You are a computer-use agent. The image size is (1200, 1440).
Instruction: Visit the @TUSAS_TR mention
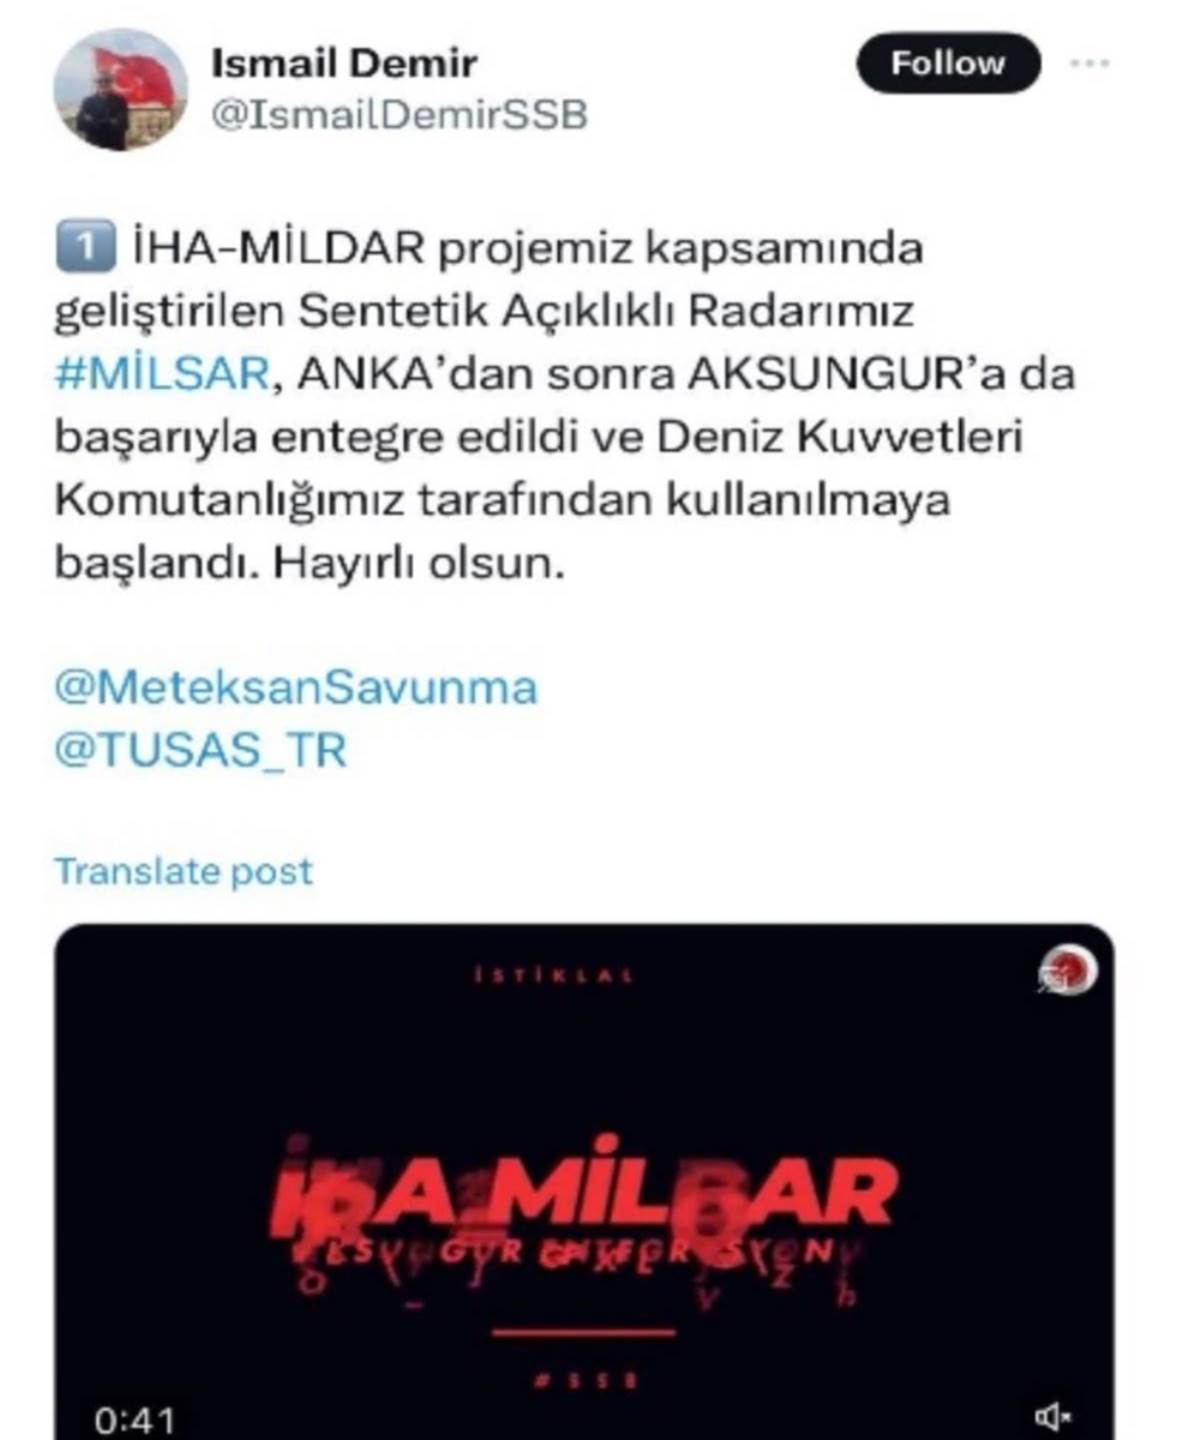(x=200, y=751)
